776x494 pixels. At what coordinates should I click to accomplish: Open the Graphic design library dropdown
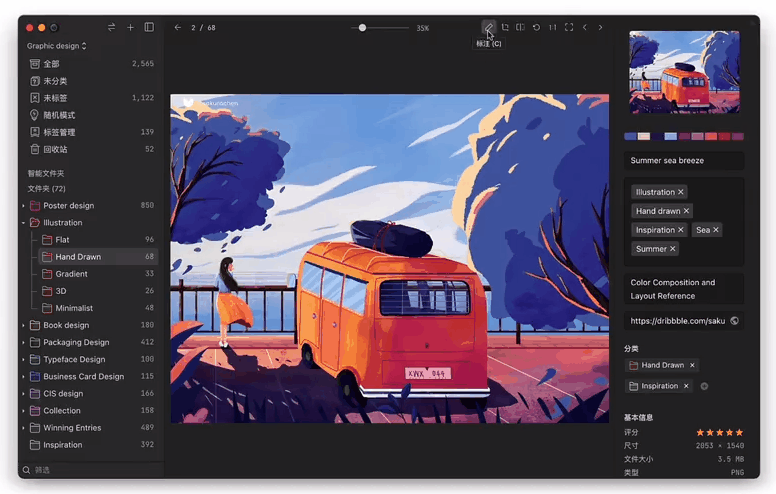click(x=57, y=46)
